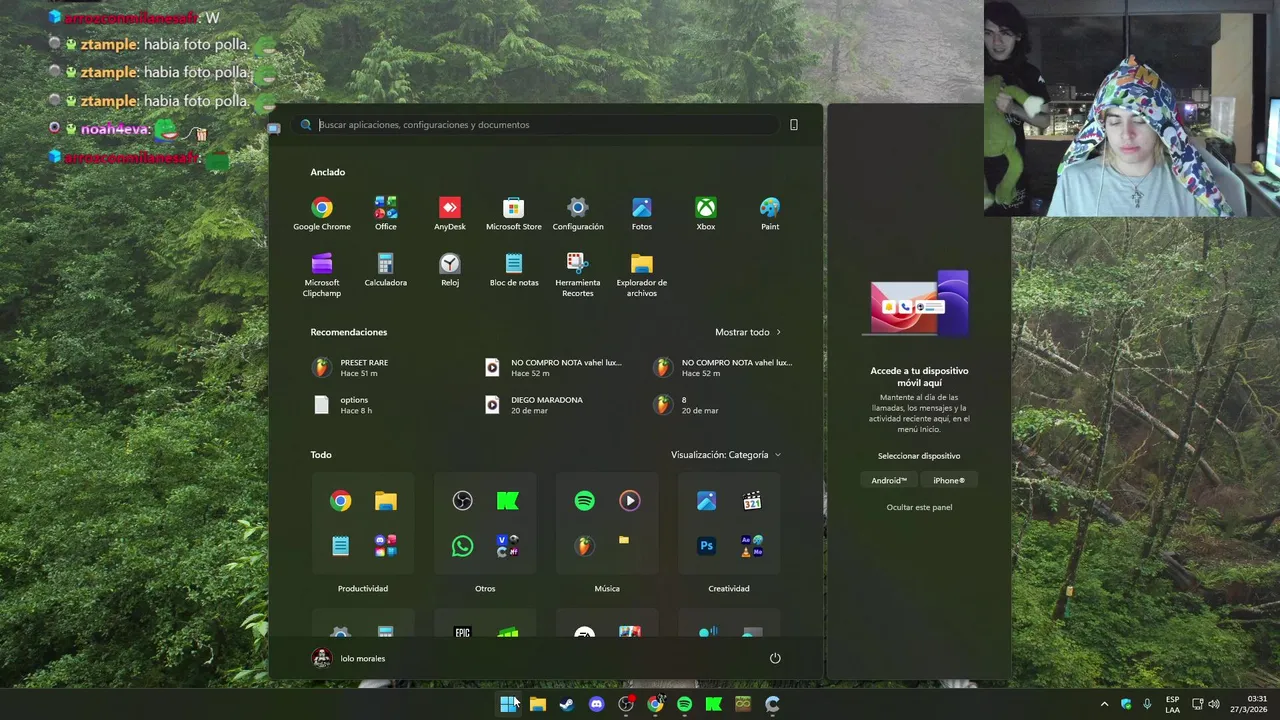The width and height of the screenshot is (1280, 720).
Task: Open the Kick app in Otros category
Action: (508, 501)
